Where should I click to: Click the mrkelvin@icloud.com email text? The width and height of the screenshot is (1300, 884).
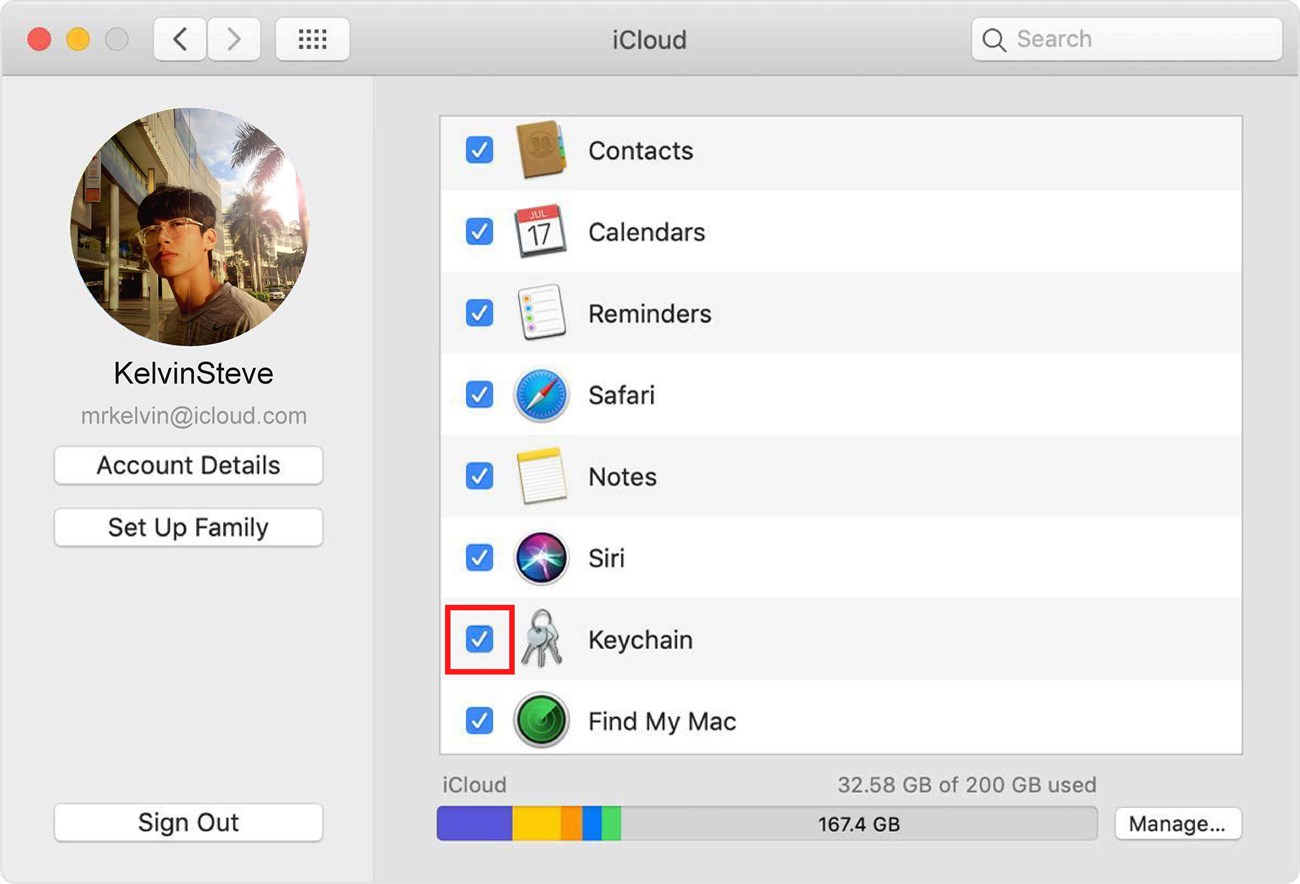tap(194, 416)
